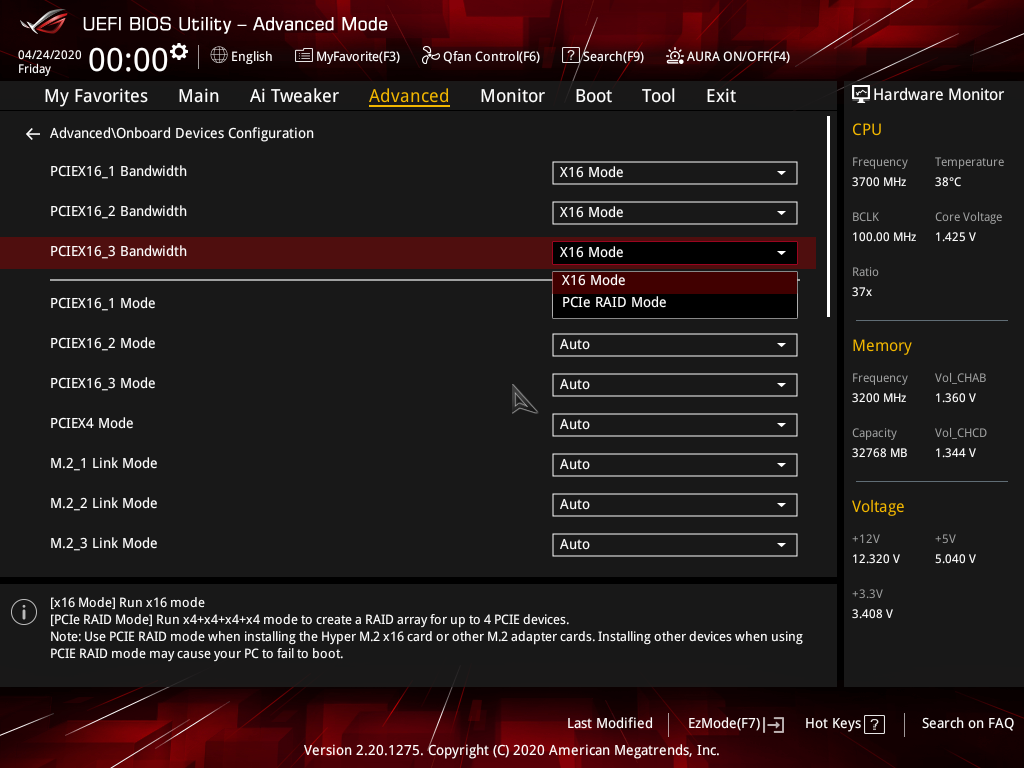Click the memory capacity 32768 MB value

pyautogui.click(x=879, y=453)
